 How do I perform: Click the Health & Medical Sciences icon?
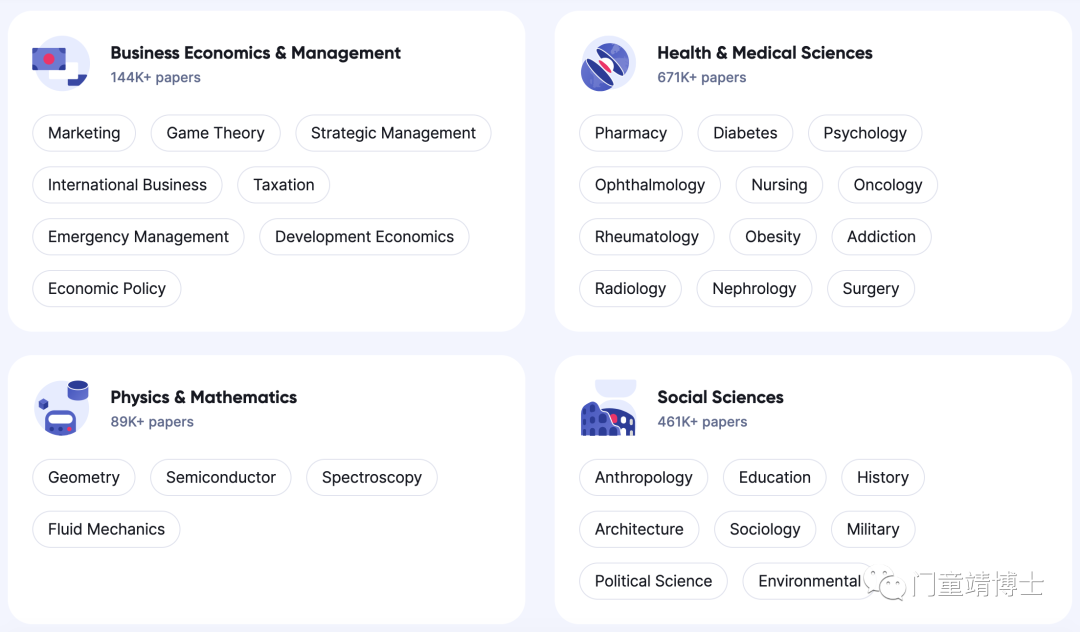click(x=608, y=63)
